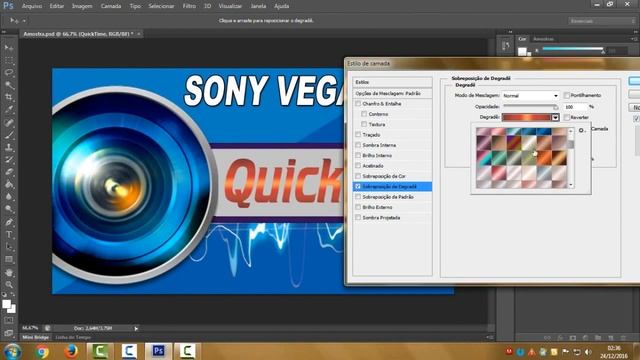Enable the Textura checkbox

[364, 124]
